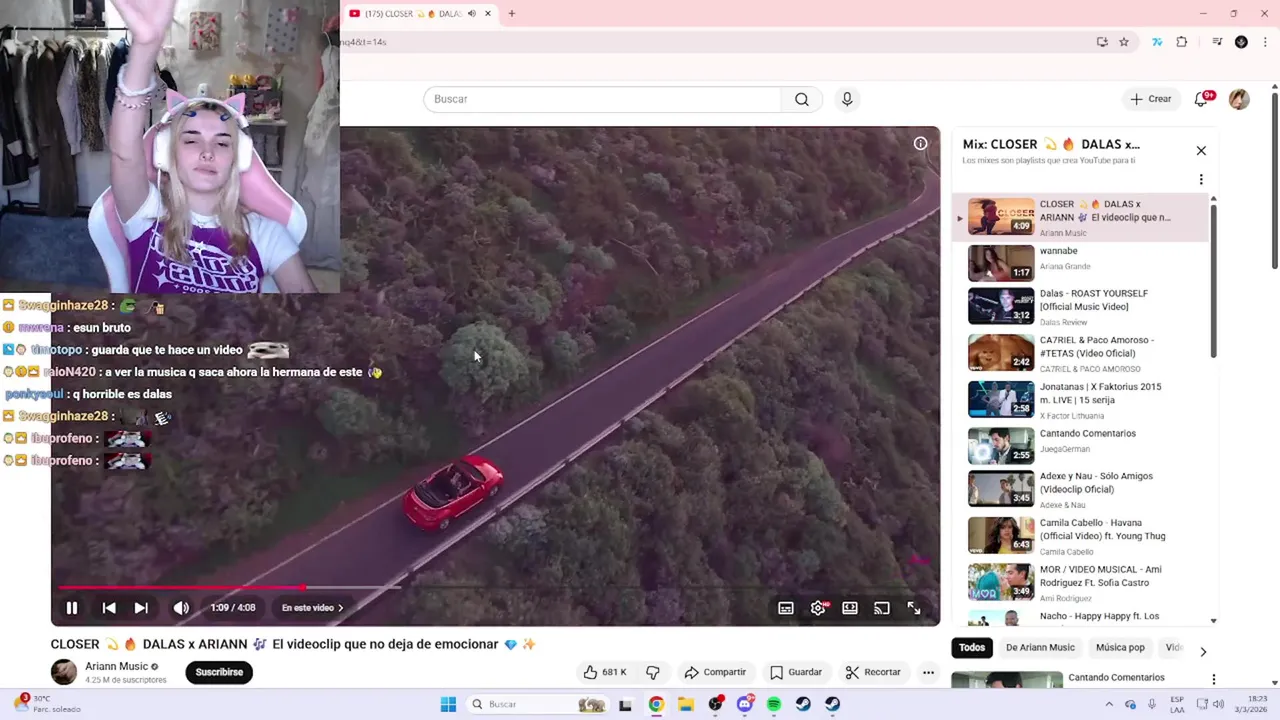Skip to the next video in the player

pyautogui.click(x=141, y=608)
